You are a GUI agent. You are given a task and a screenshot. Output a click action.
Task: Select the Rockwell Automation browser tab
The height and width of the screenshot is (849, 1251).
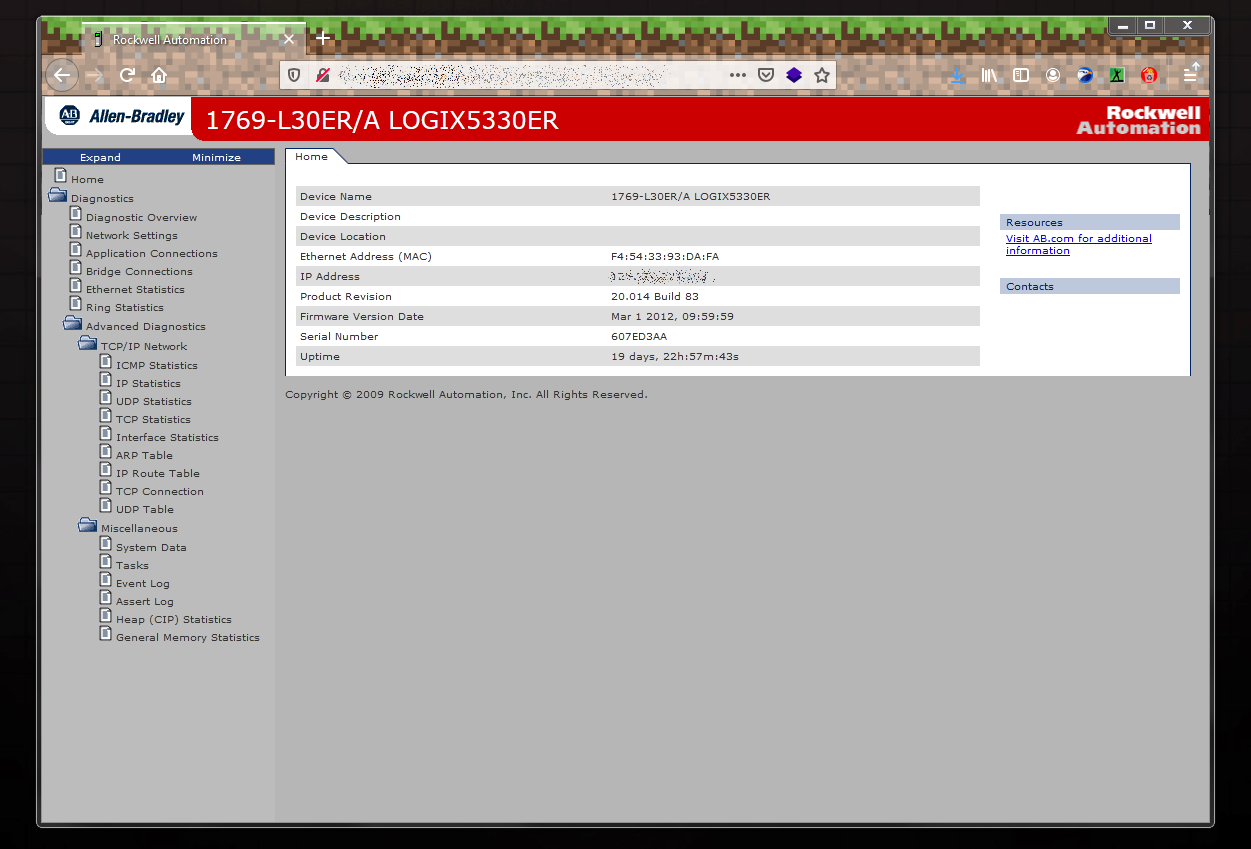[x=194, y=39]
